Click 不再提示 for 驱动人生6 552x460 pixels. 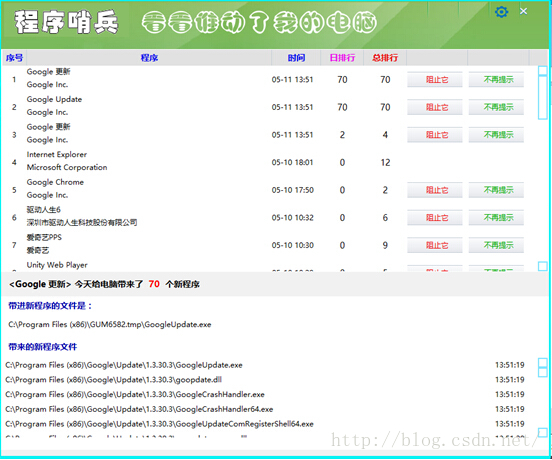496,218
